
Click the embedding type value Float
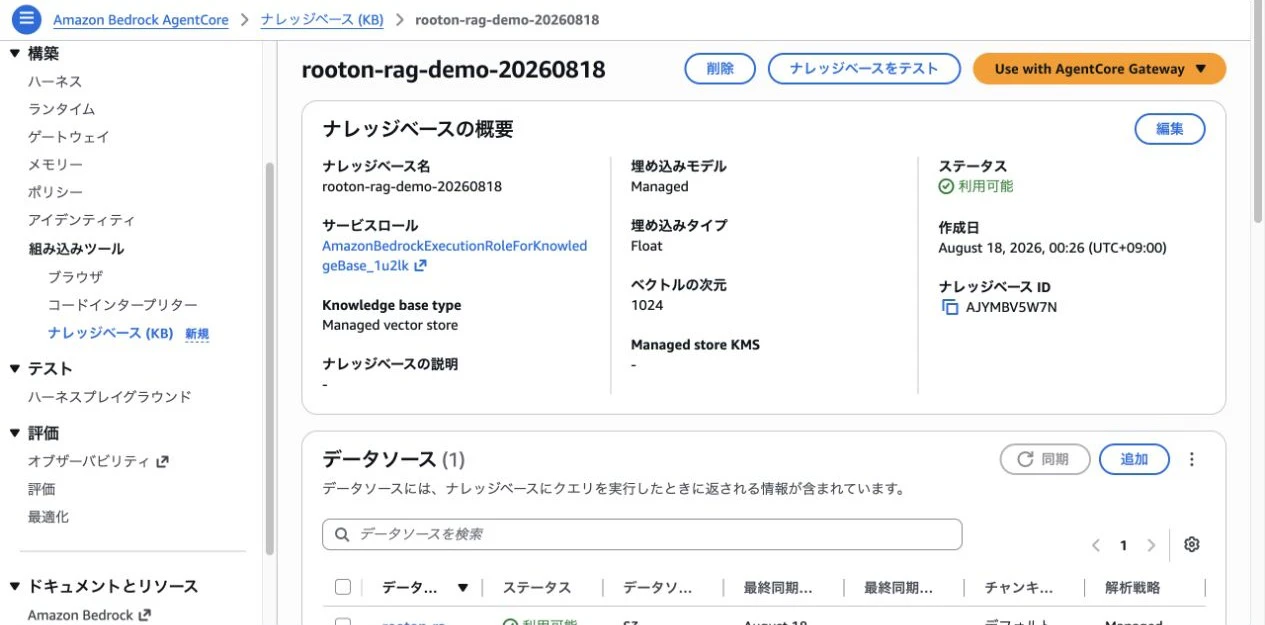point(647,246)
